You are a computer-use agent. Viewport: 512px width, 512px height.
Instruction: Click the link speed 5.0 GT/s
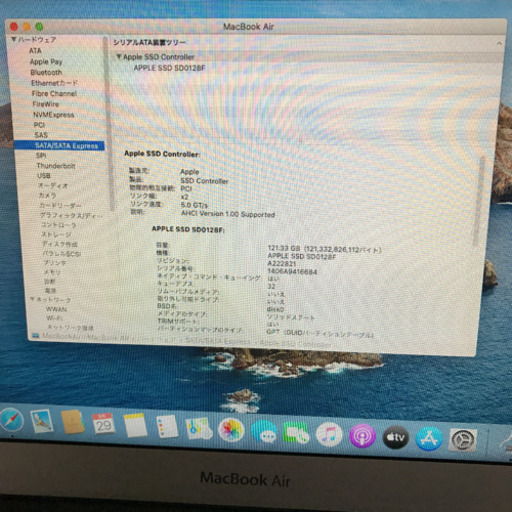pyautogui.click(x=194, y=205)
